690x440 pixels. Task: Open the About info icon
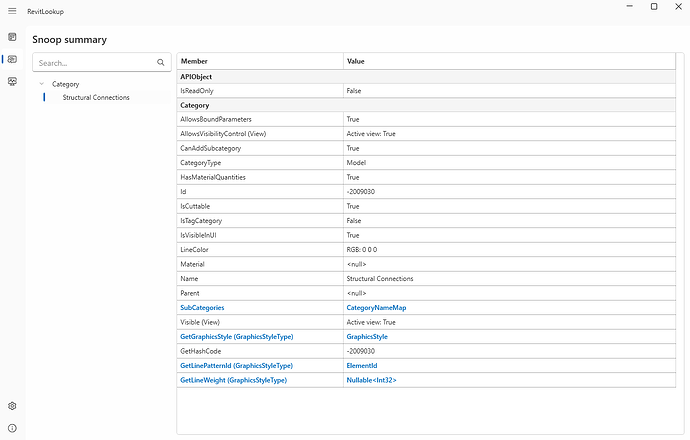(12, 428)
